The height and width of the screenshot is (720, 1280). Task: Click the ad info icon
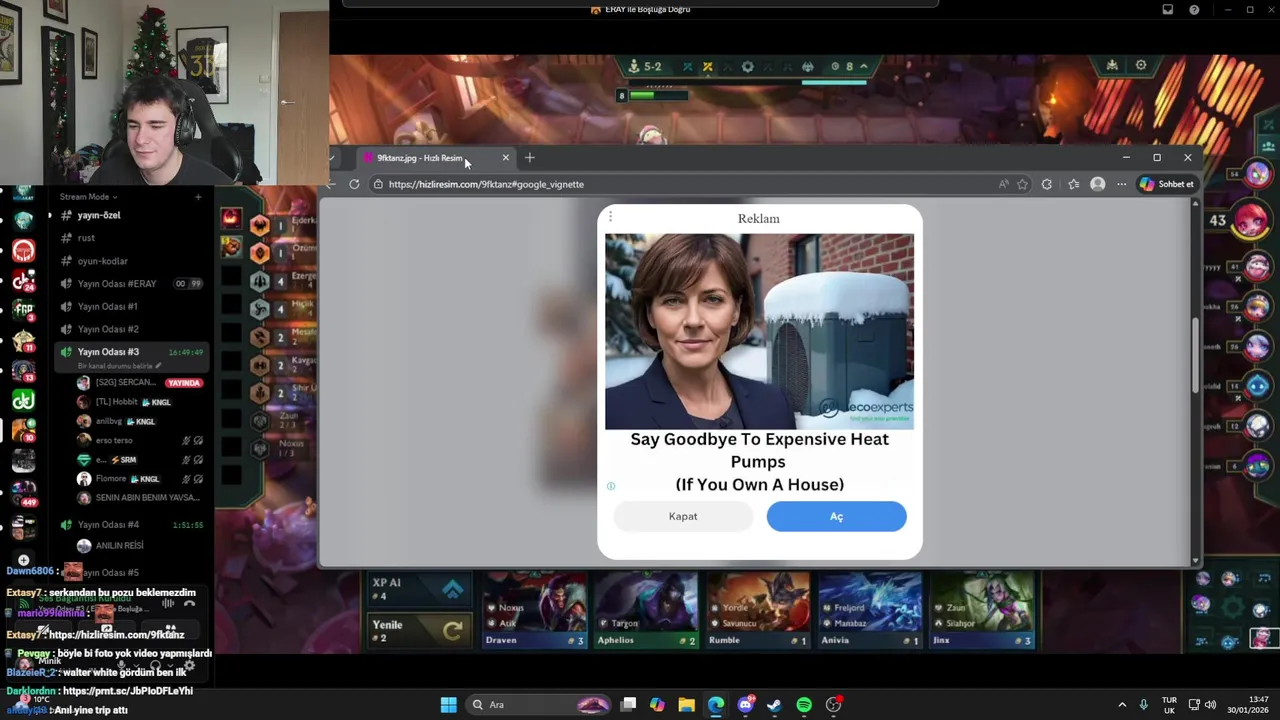coord(611,486)
